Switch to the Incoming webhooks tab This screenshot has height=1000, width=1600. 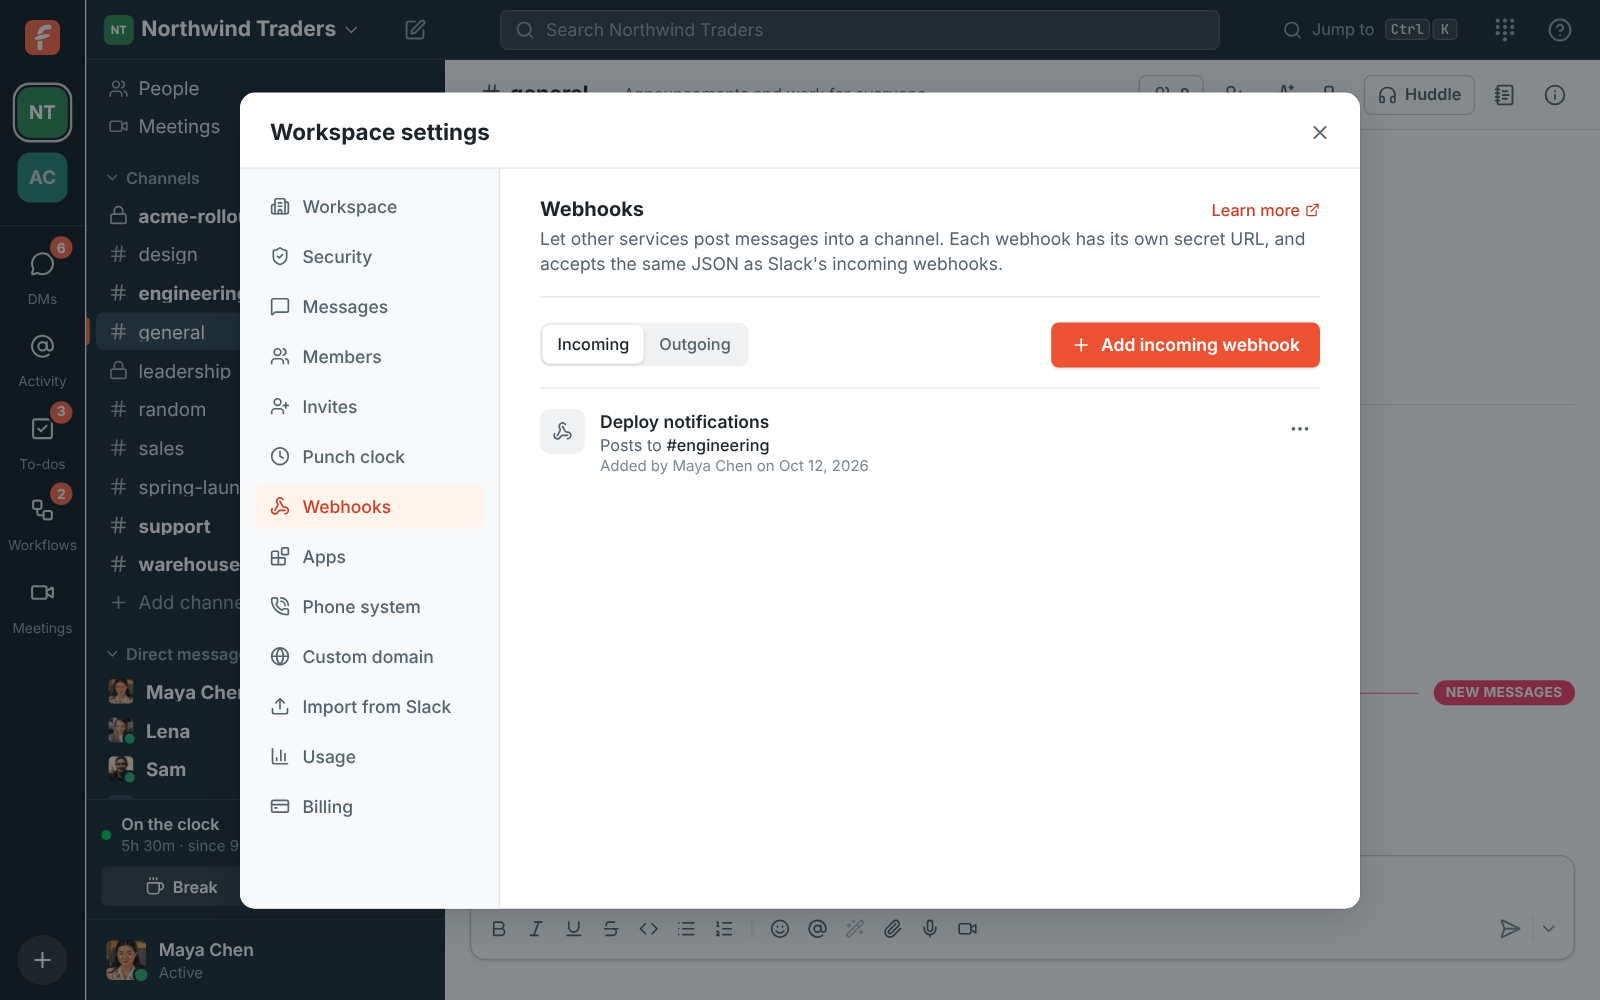(x=593, y=344)
